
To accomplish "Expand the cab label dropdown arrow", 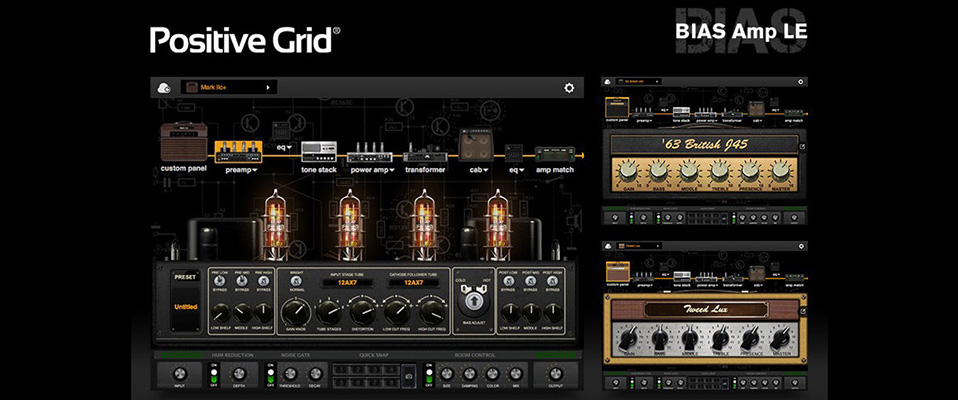I will [487, 170].
